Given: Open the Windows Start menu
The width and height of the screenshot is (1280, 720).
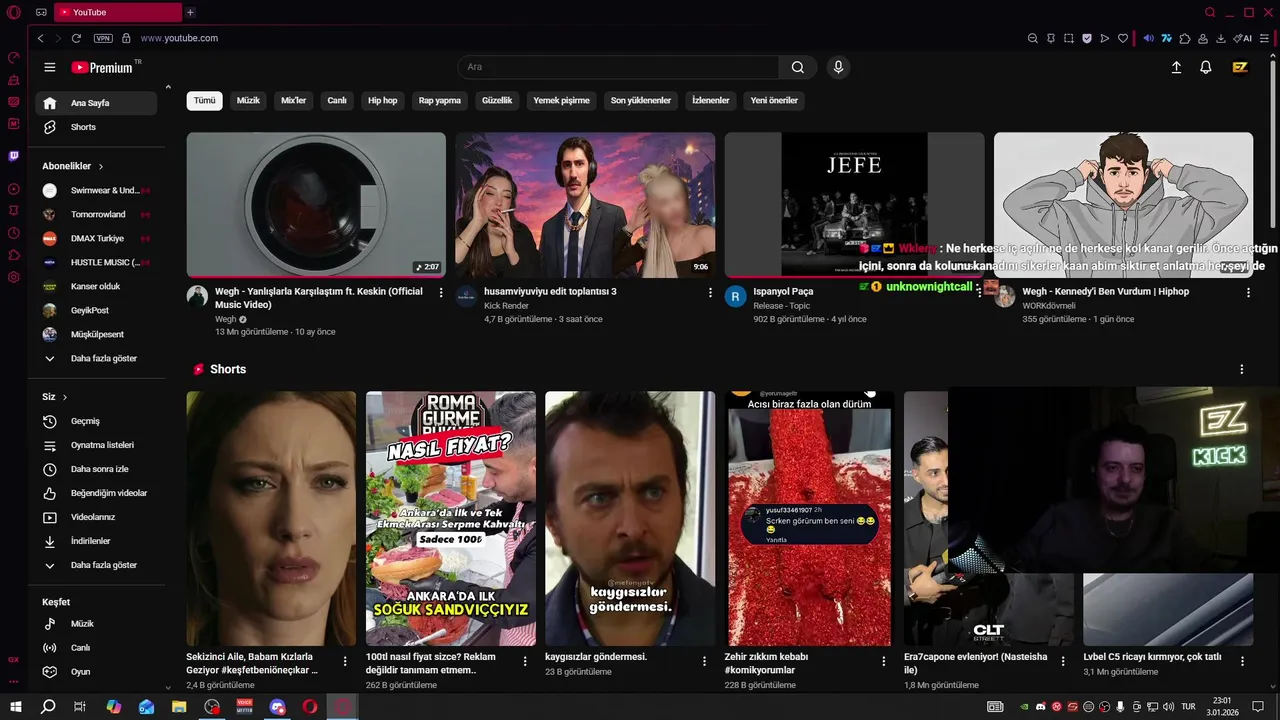Looking at the screenshot, I should pos(15,707).
